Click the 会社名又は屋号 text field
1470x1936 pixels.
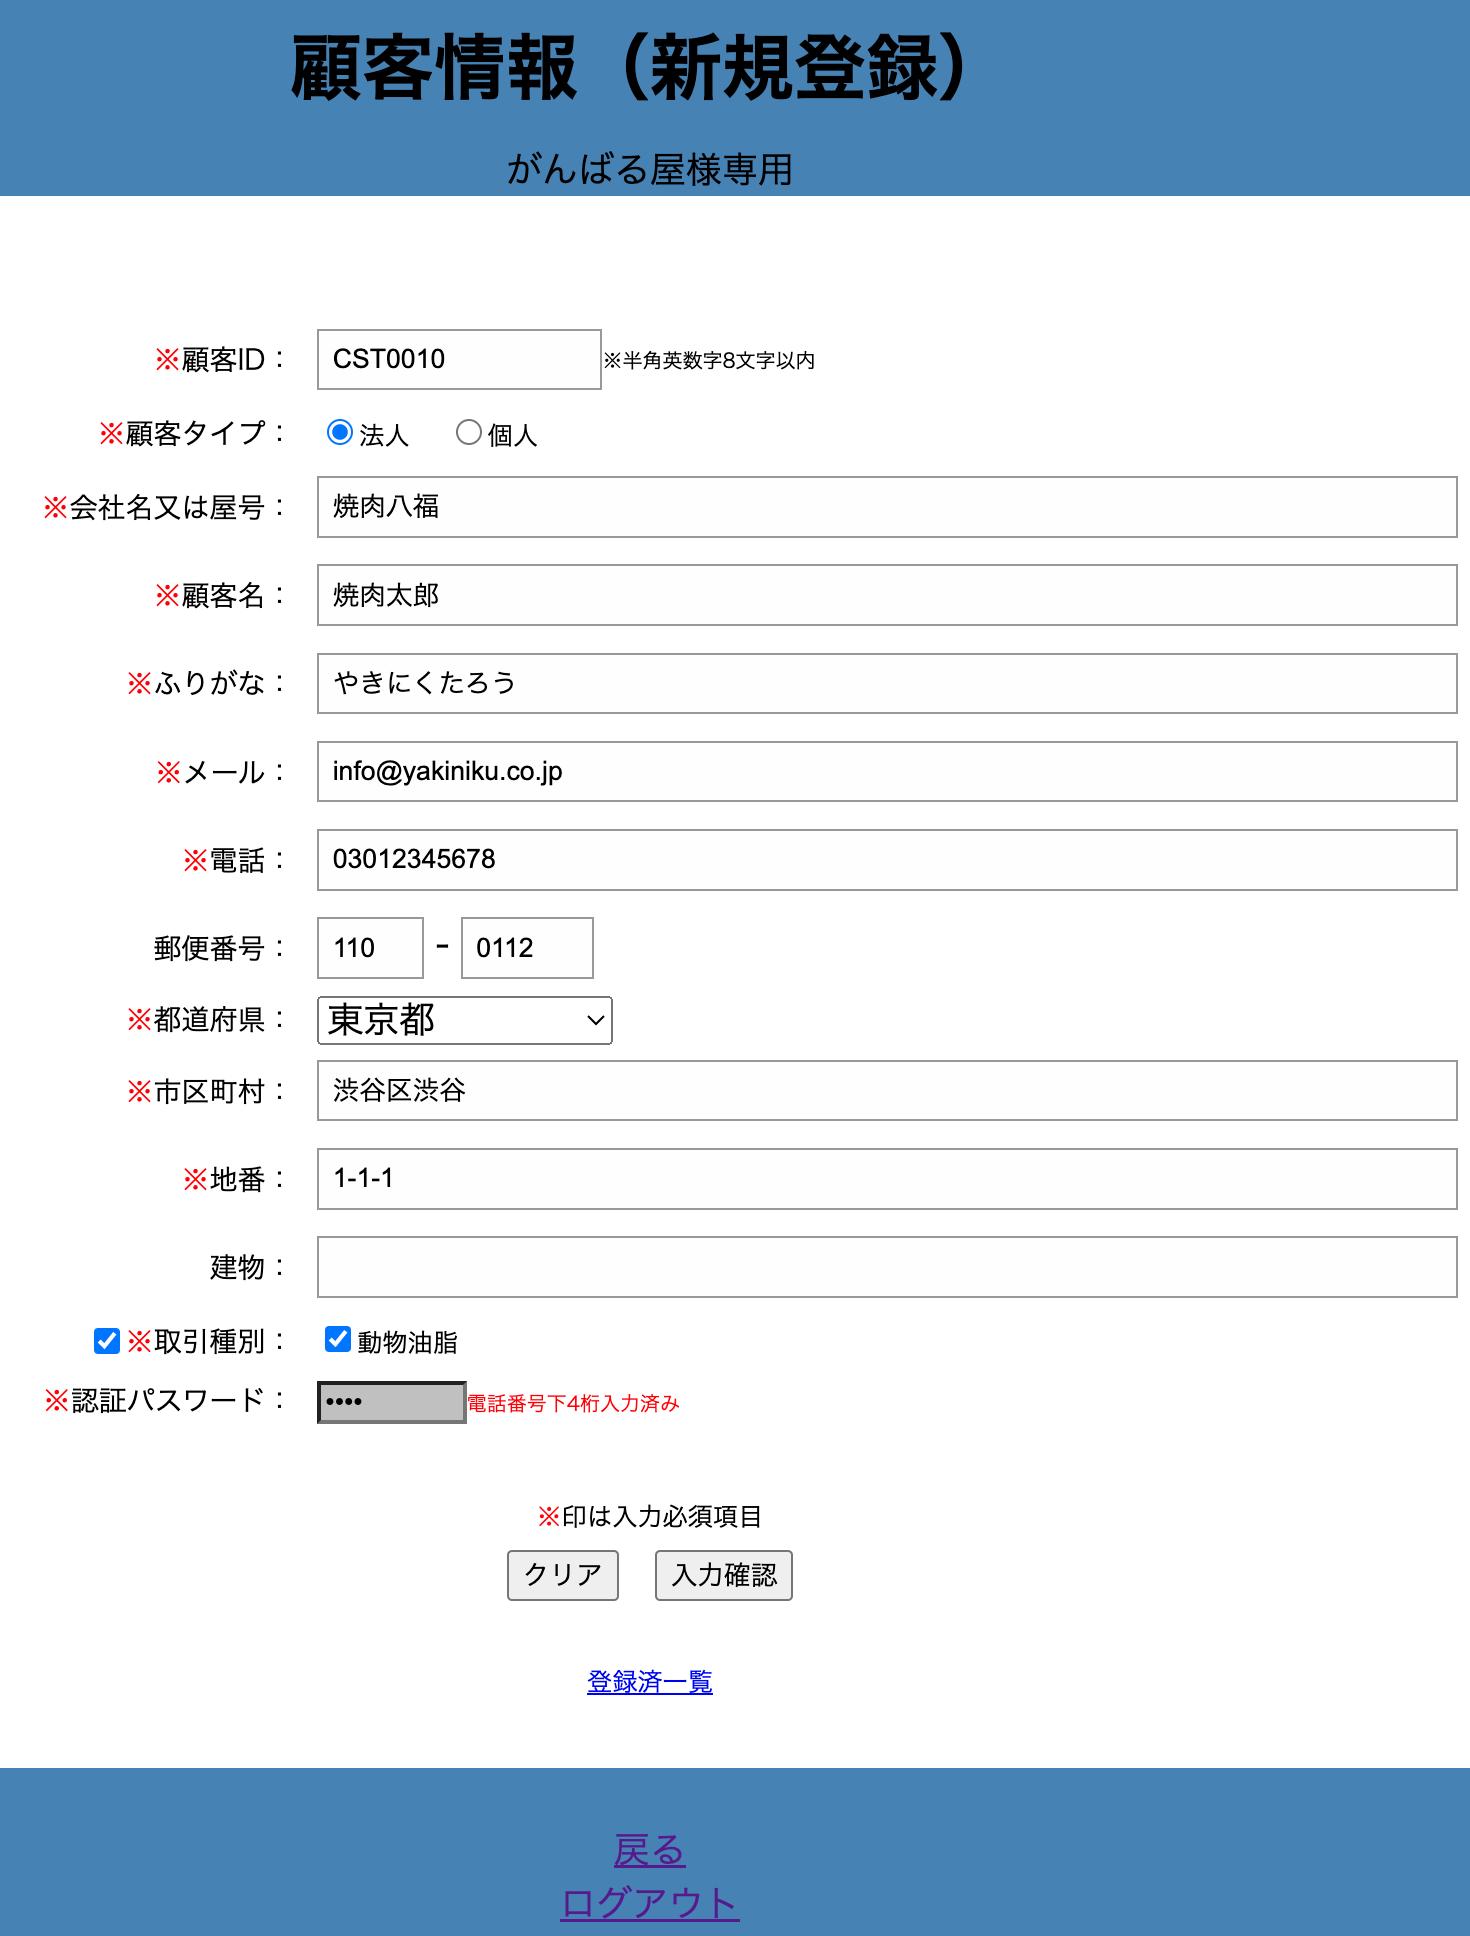coord(886,507)
